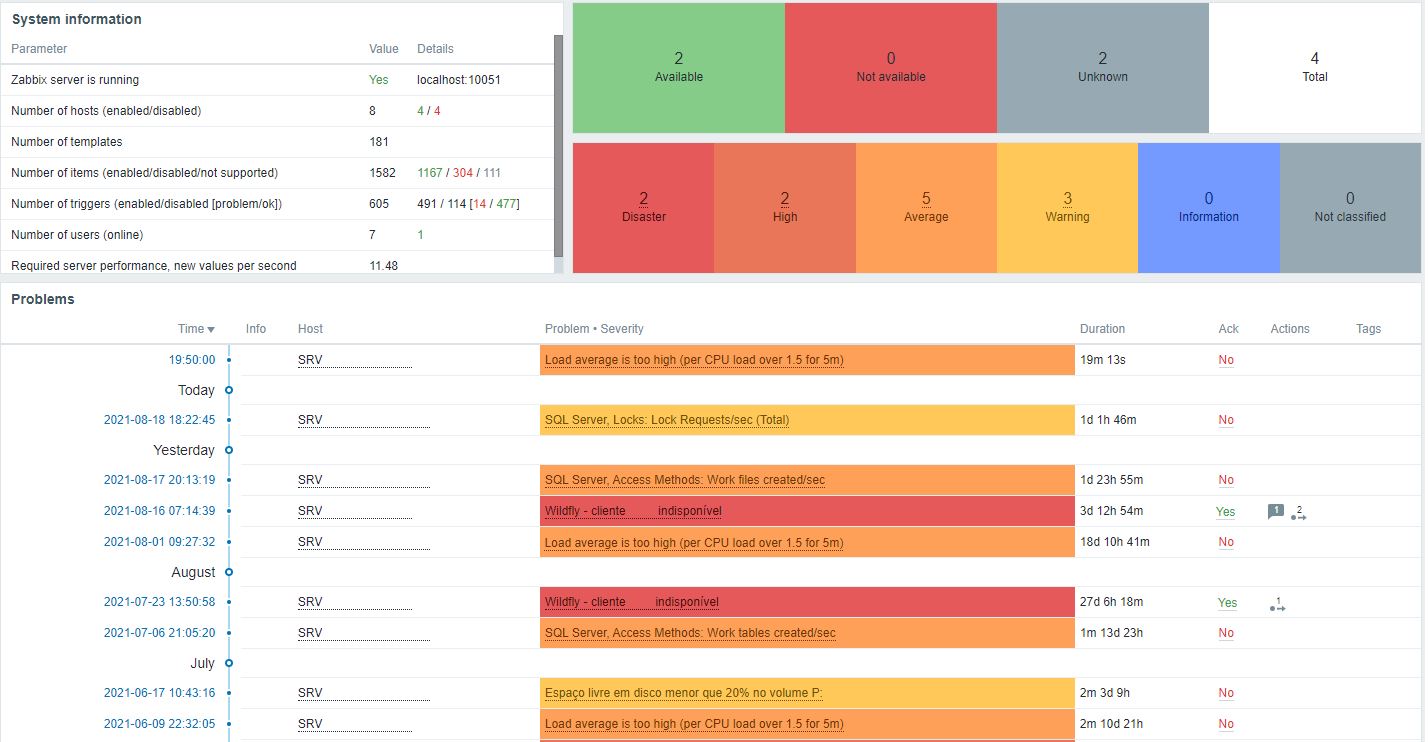Image resolution: width=1428 pixels, height=742 pixels.
Task: Click the July timeline marker circle
Action: click(229, 663)
